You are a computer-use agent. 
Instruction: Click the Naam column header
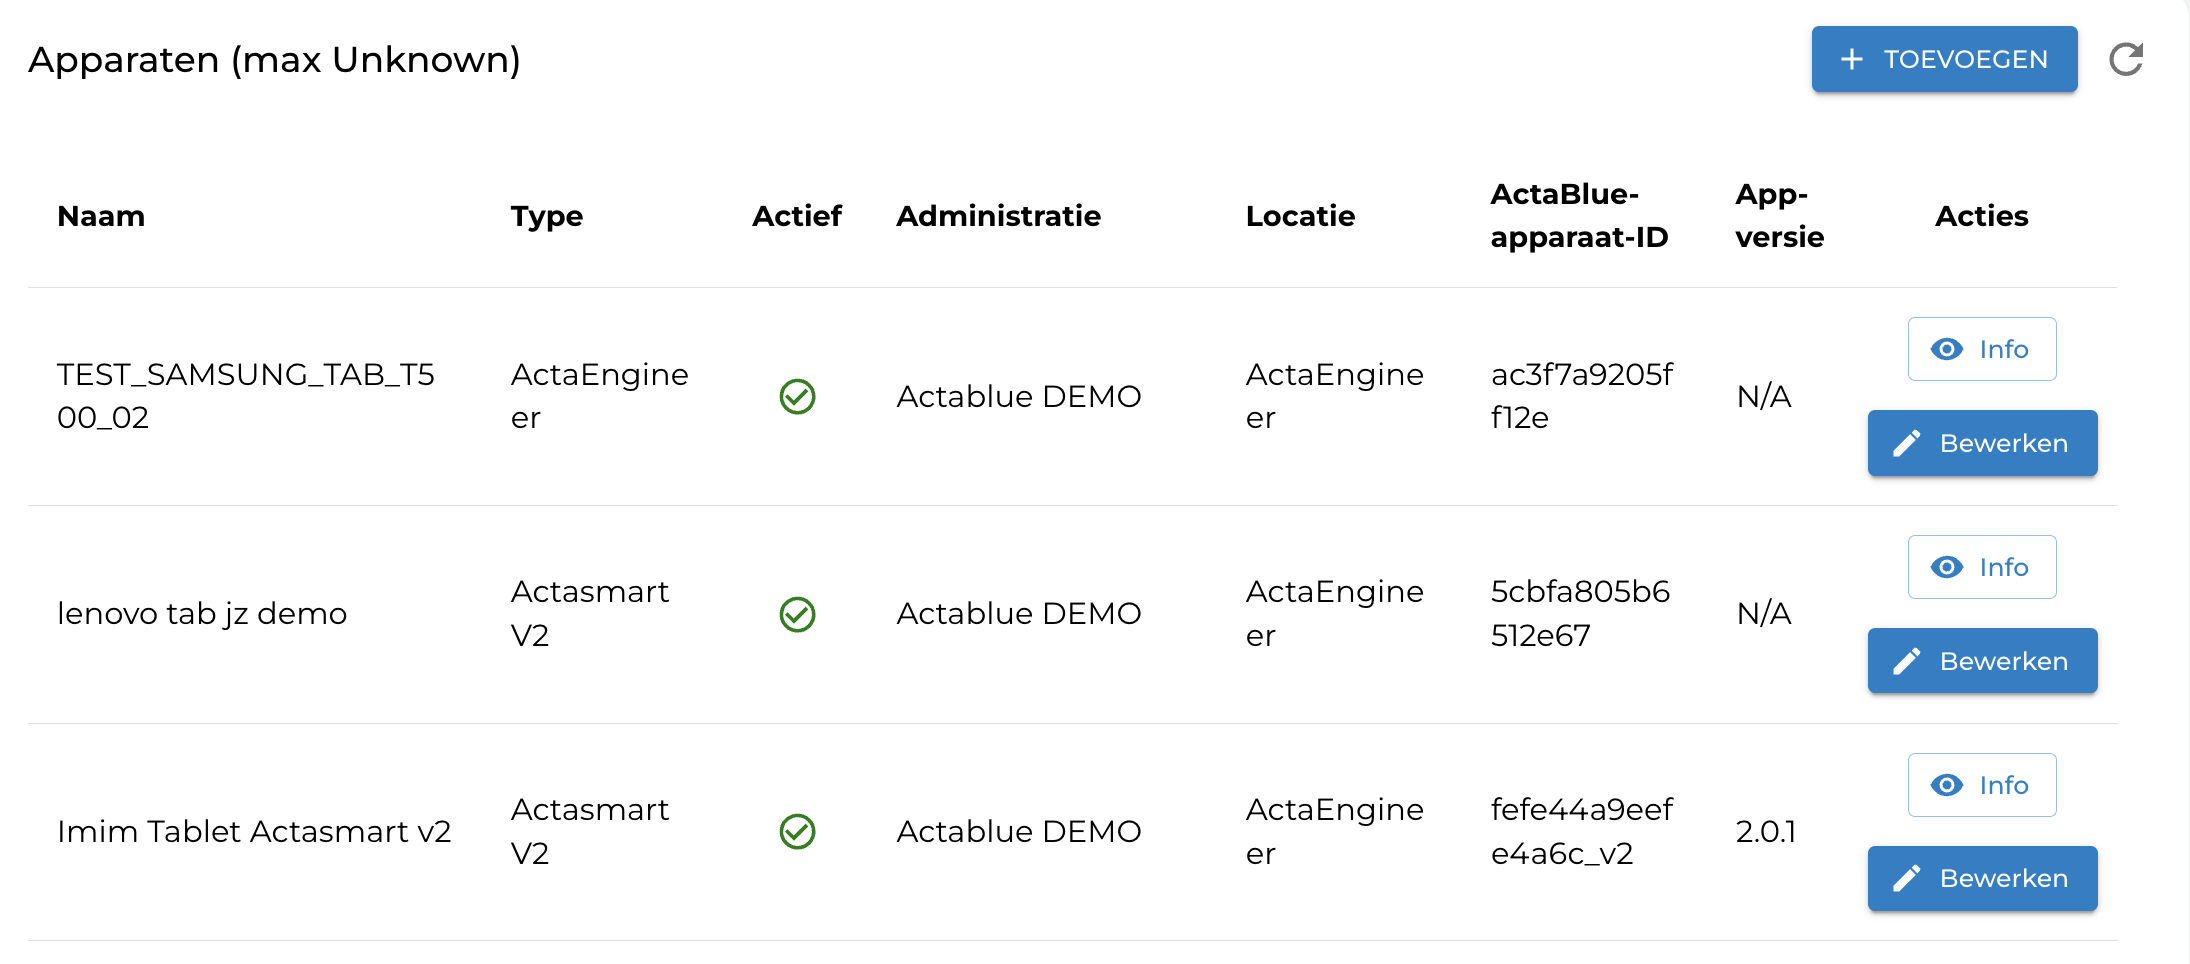pos(101,216)
